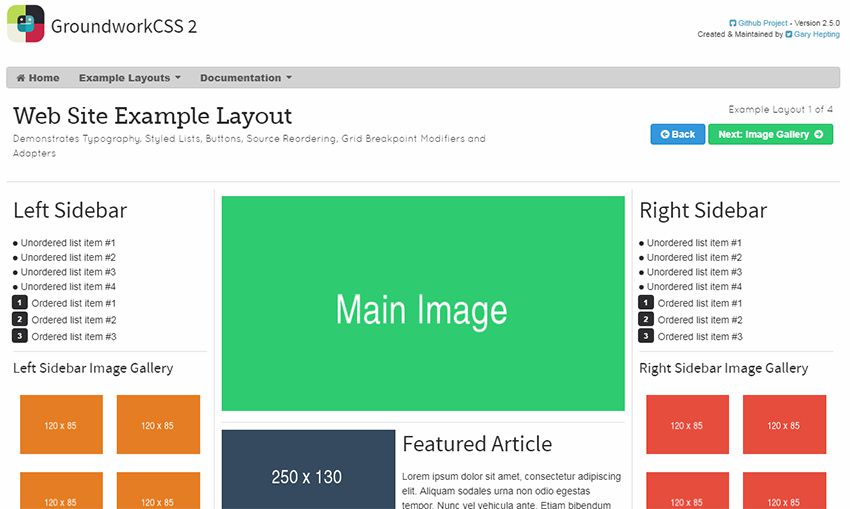Image resolution: width=850 pixels, height=509 pixels.
Task: Click the Twitter icon beside Gary Hepting
Action: click(789, 34)
